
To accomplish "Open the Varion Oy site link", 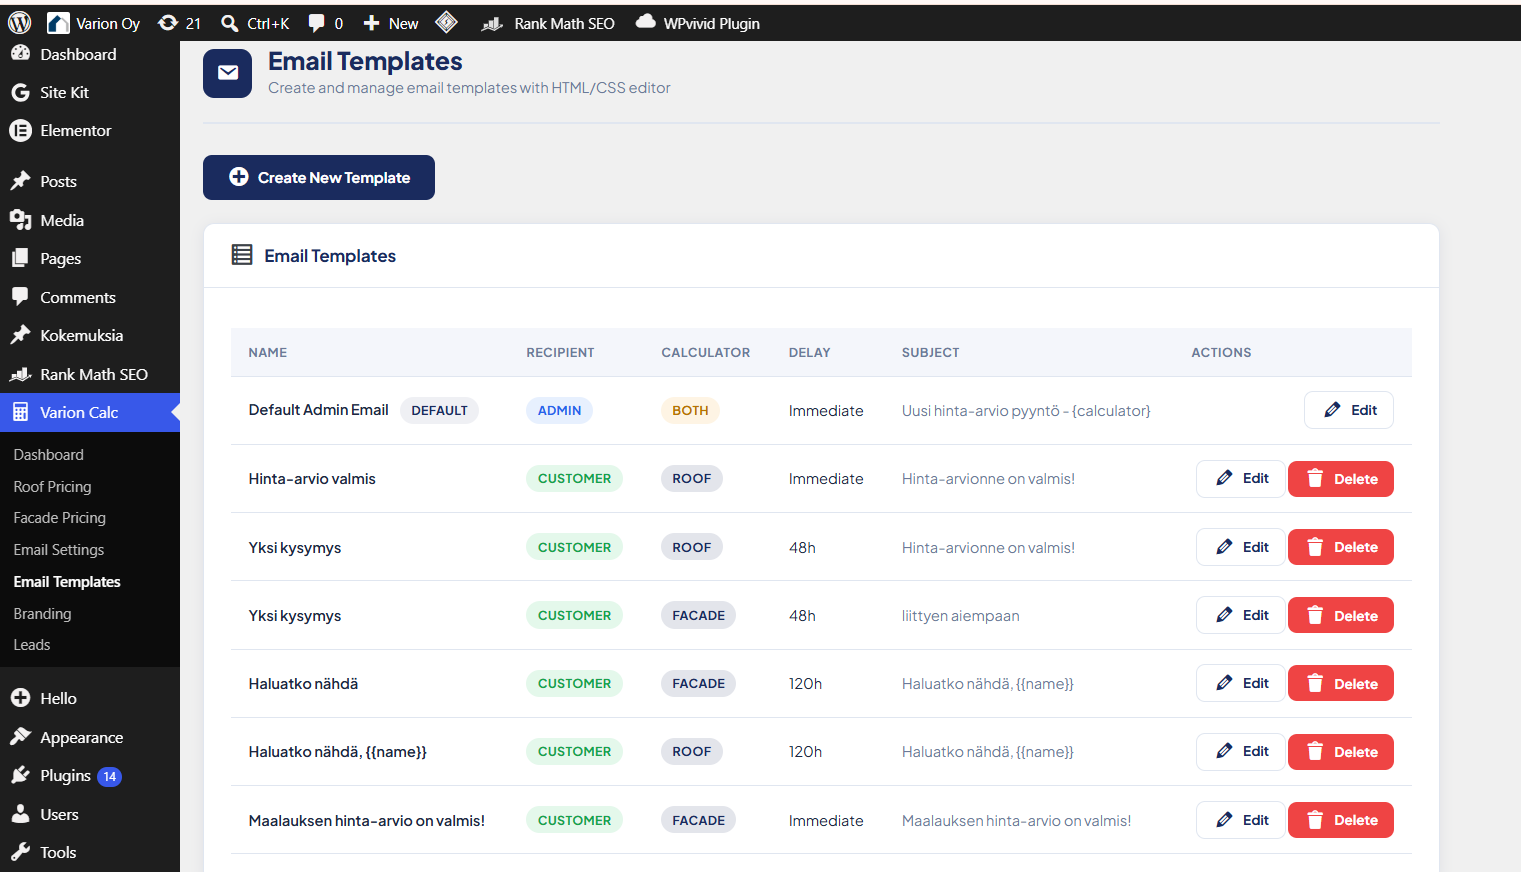I will [x=94, y=23].
